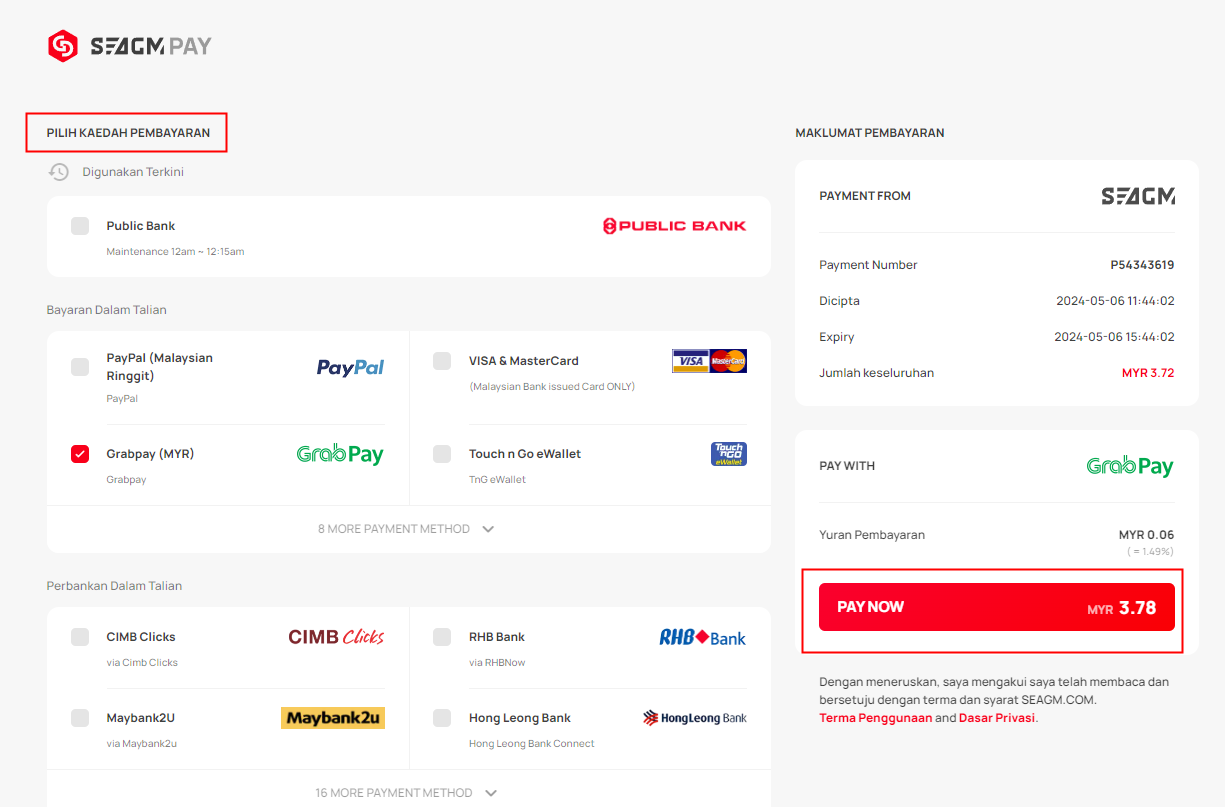Click the SEAGM Pay logo in header
Screen dimensions: 1225x807
[x=130, y=46]
